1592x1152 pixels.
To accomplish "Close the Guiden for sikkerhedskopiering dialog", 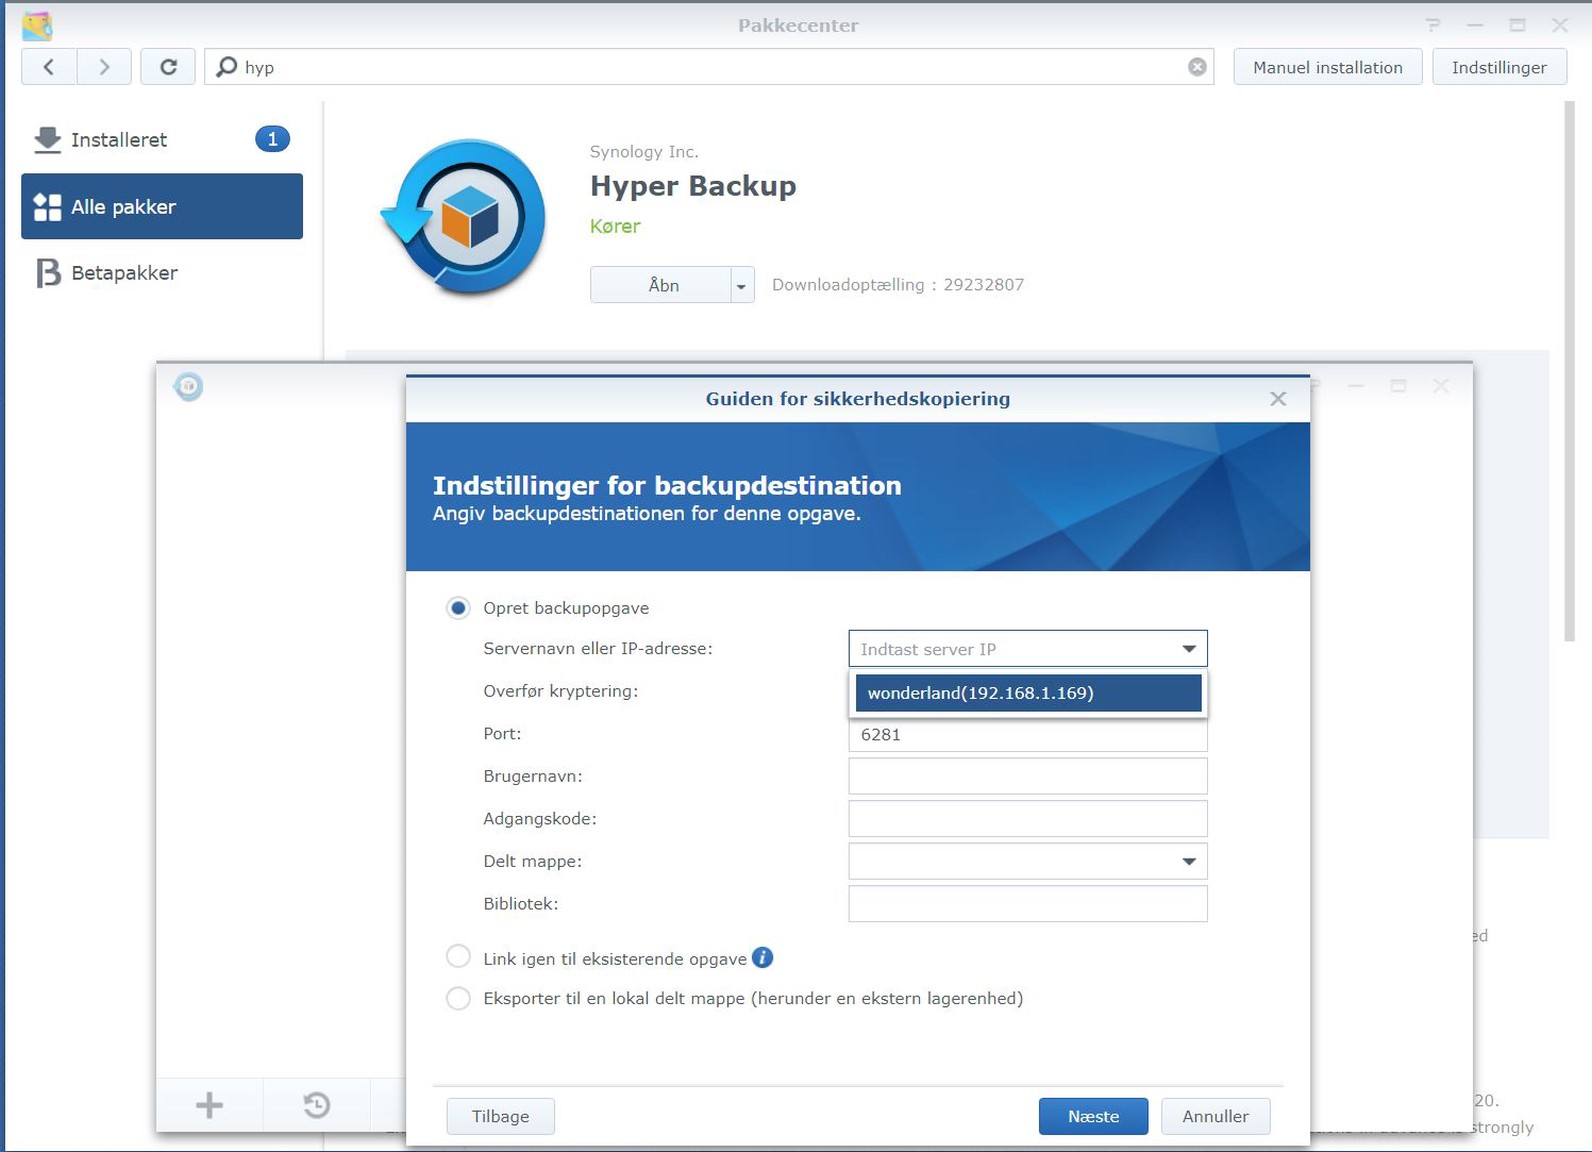I will [x=1278, y=399].
